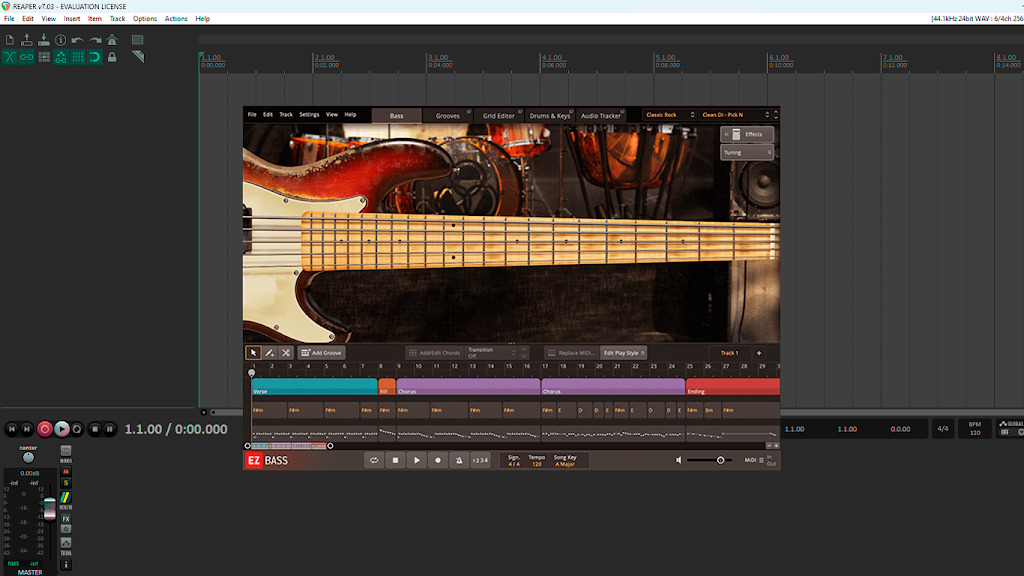The height and width of the screenshot is (576, 1024).
Task: Click the Add/Edit Chords button
Action: [434, 353]
